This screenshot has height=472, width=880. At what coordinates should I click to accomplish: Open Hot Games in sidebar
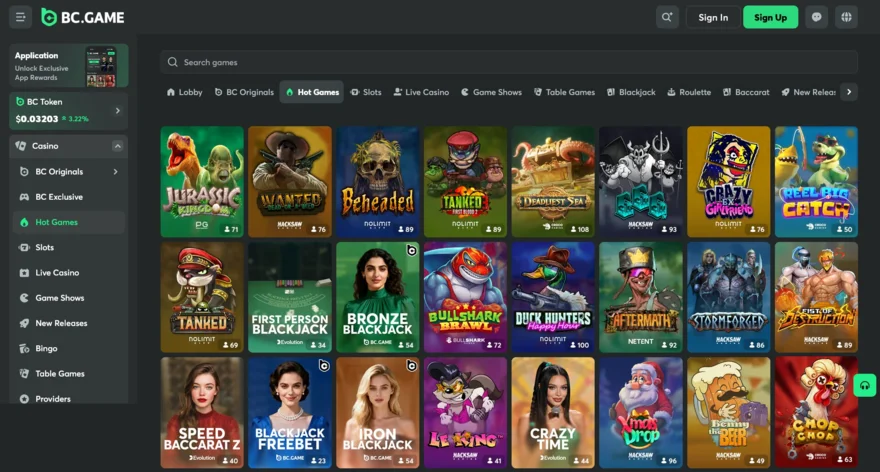(x=68, y=222)
